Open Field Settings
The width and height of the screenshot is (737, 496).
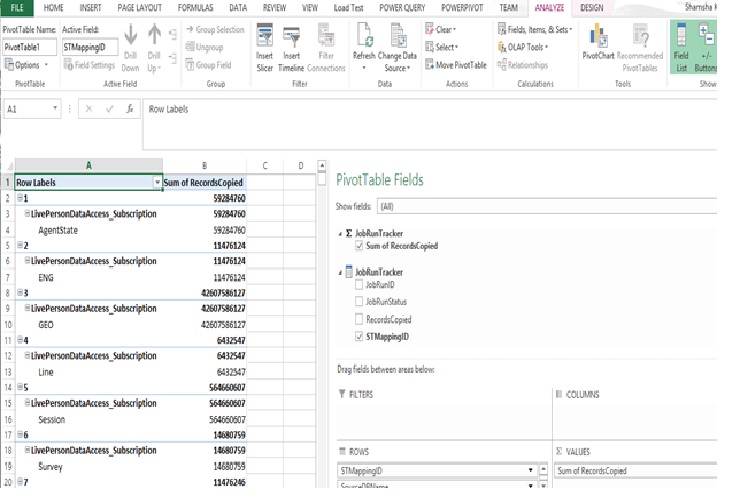coord(89,65)
